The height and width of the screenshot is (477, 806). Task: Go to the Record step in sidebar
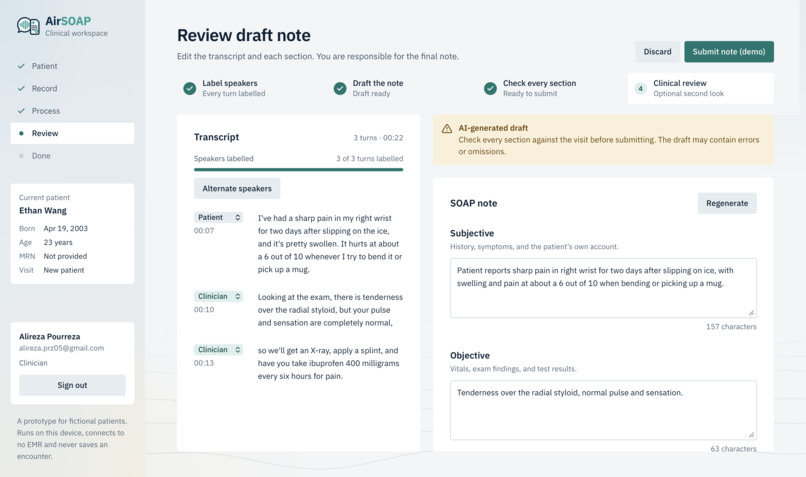(x=72, y=88)
